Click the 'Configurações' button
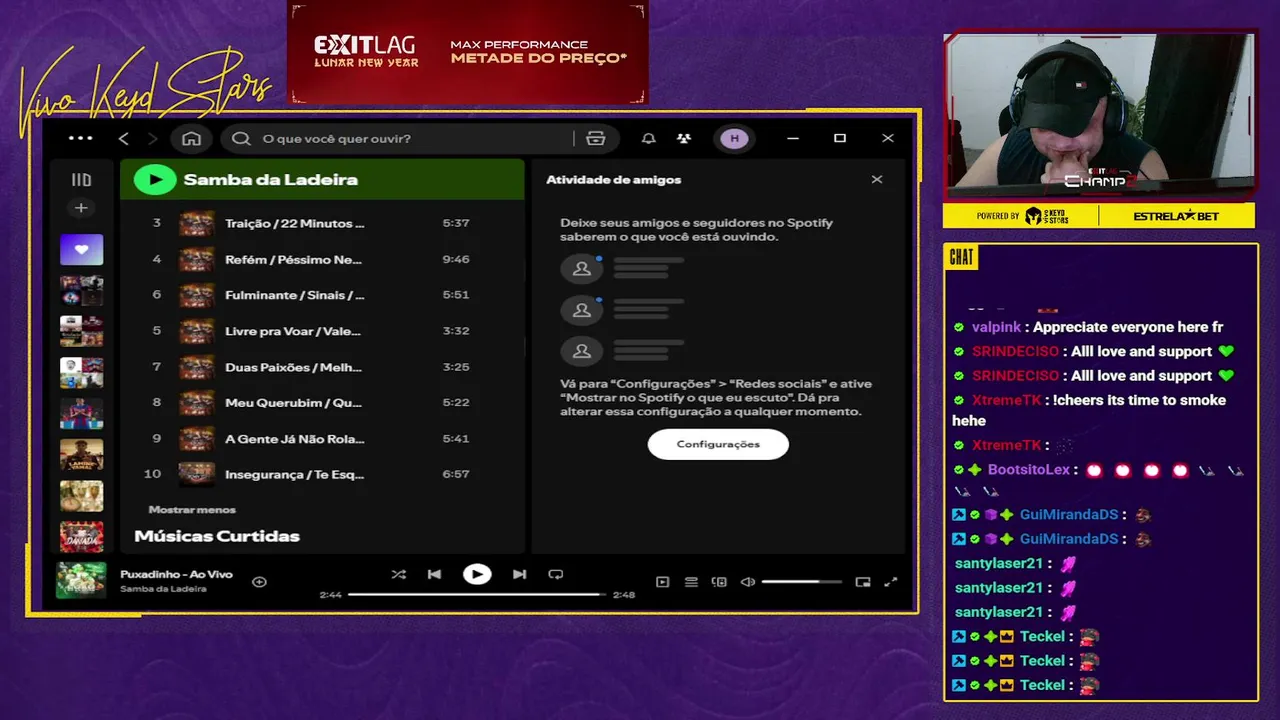 (x=718, y=444)
